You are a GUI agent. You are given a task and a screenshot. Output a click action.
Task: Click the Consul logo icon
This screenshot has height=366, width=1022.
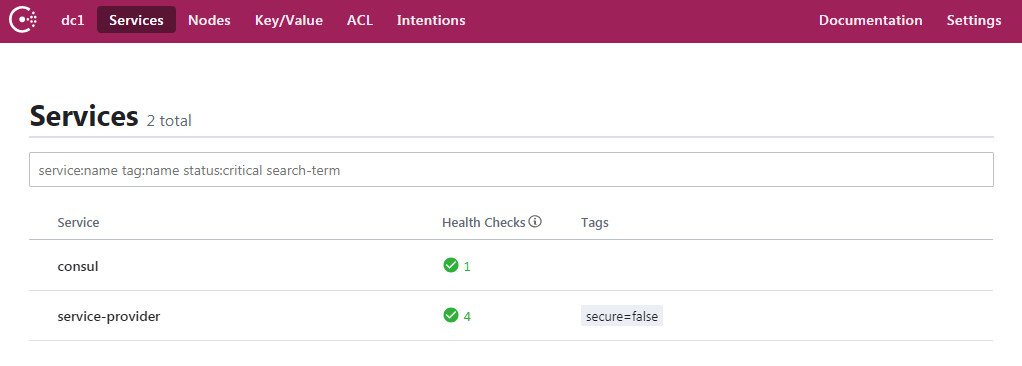click(23, 20)
